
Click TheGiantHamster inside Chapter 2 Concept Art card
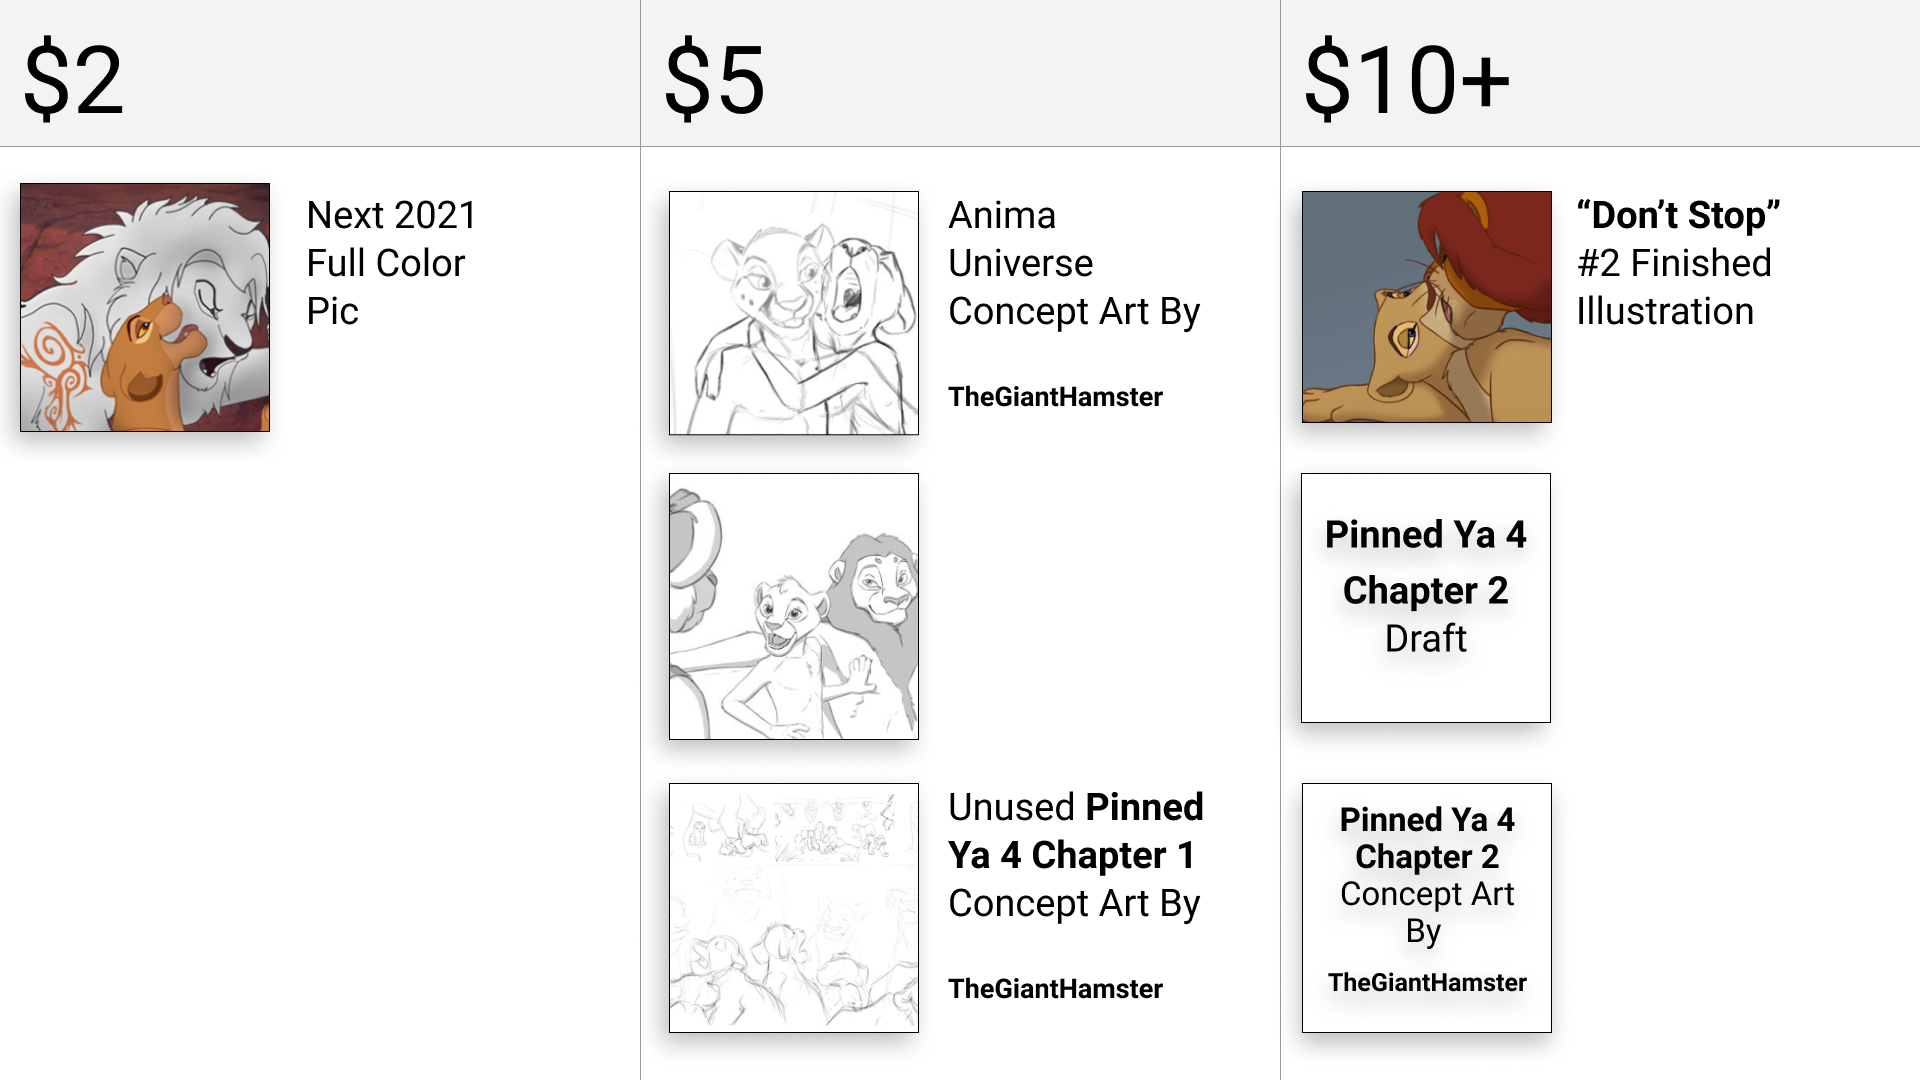(1427, 983)
